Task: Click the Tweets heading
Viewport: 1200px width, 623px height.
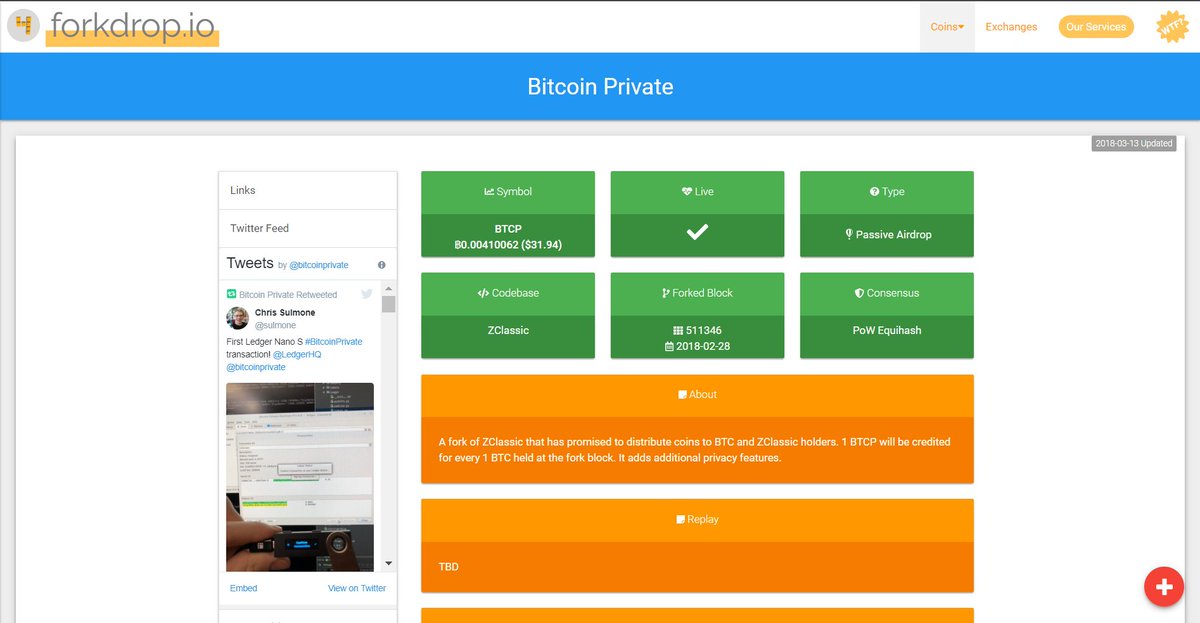Action: tap(250, 263)
